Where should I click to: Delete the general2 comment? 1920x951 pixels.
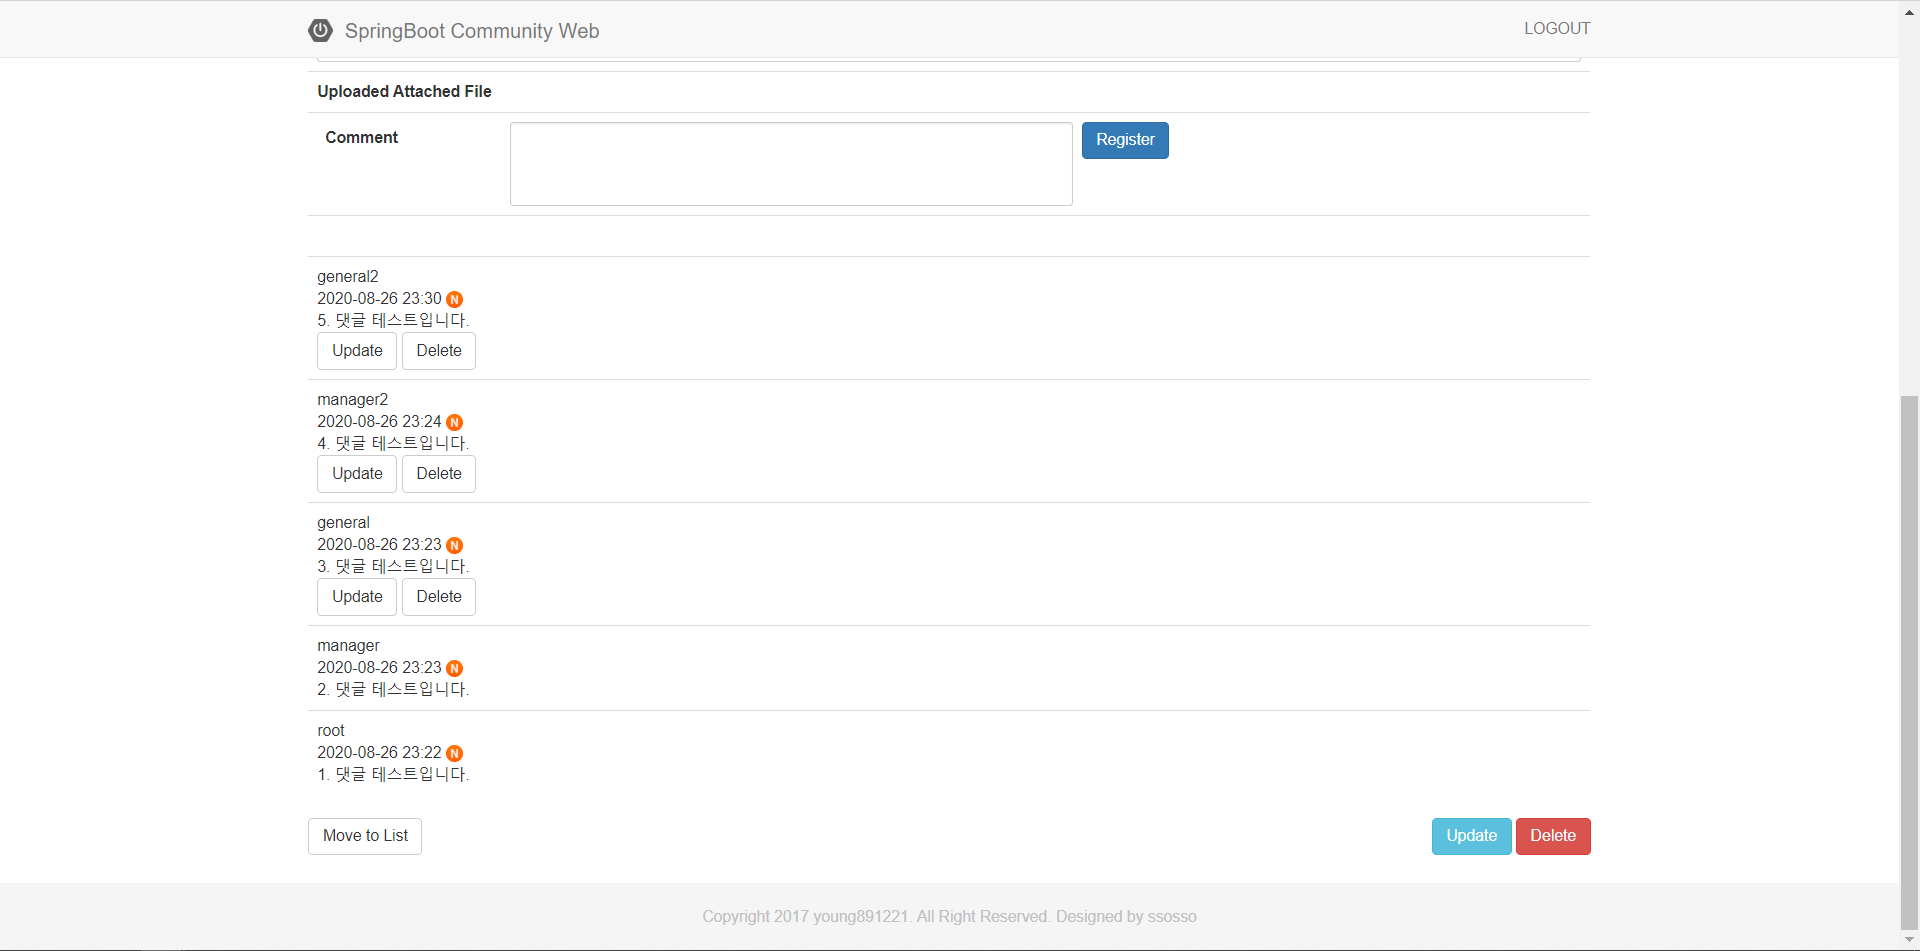pyautogui.click(x=438, y=351)
